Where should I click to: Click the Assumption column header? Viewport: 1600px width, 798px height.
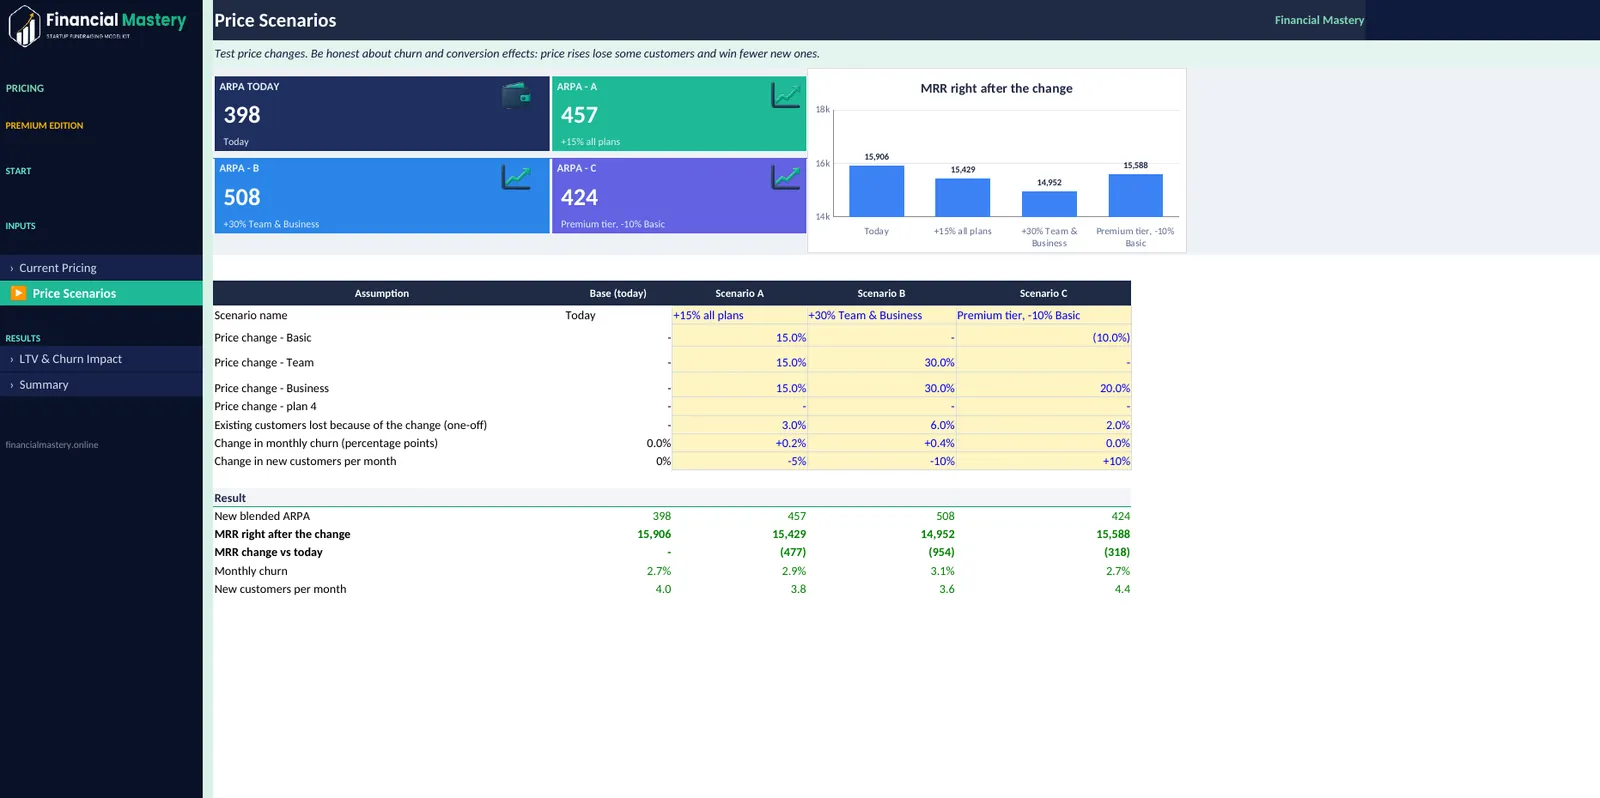pyautogui.click(x=382, y=293)
